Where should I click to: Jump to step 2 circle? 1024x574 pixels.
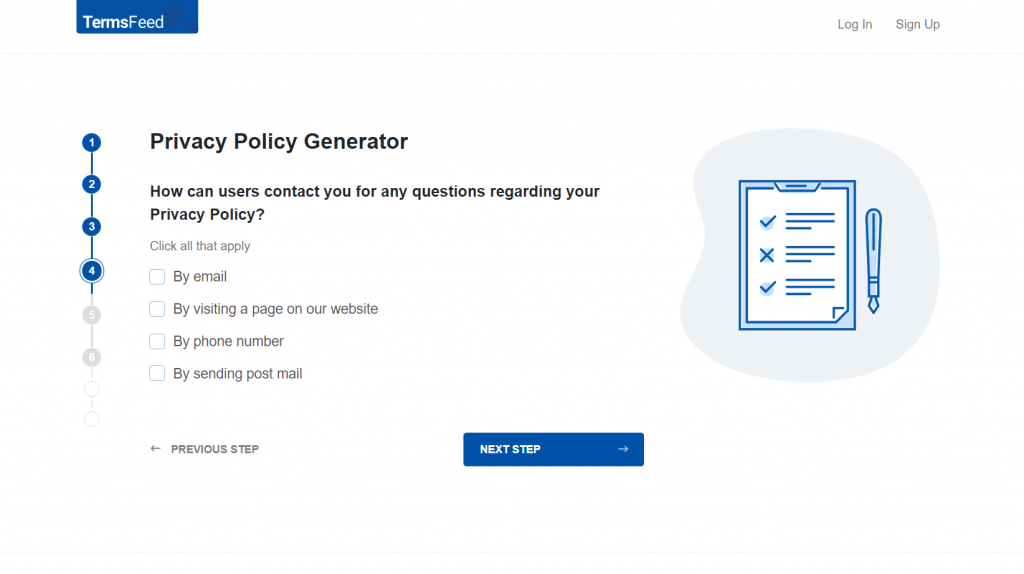pyautogui.click(x=91, y=184)
